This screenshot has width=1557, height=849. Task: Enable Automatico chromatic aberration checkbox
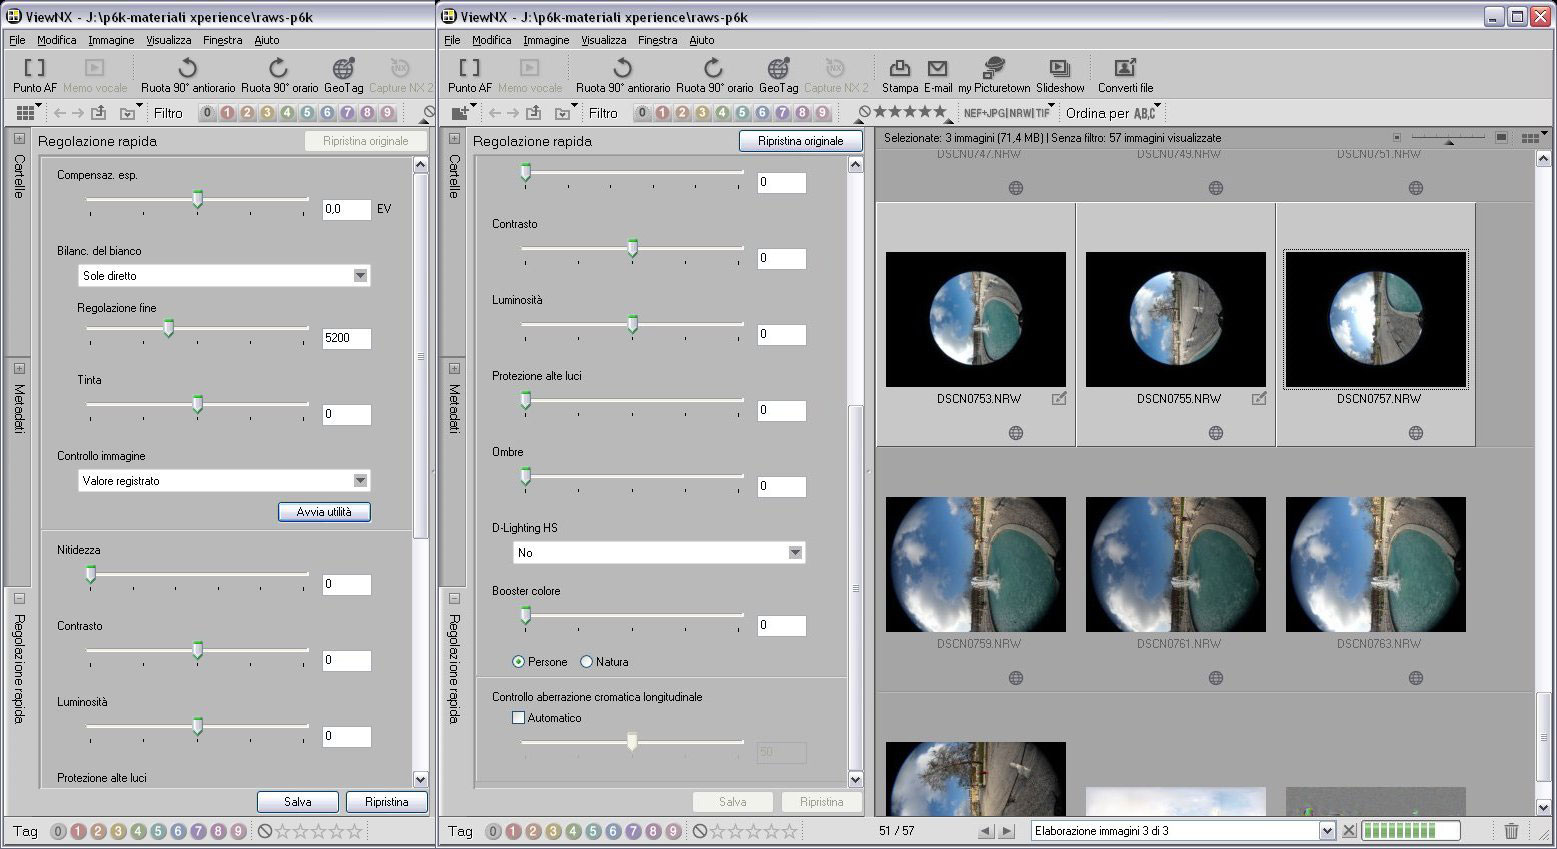click(518, 717)
